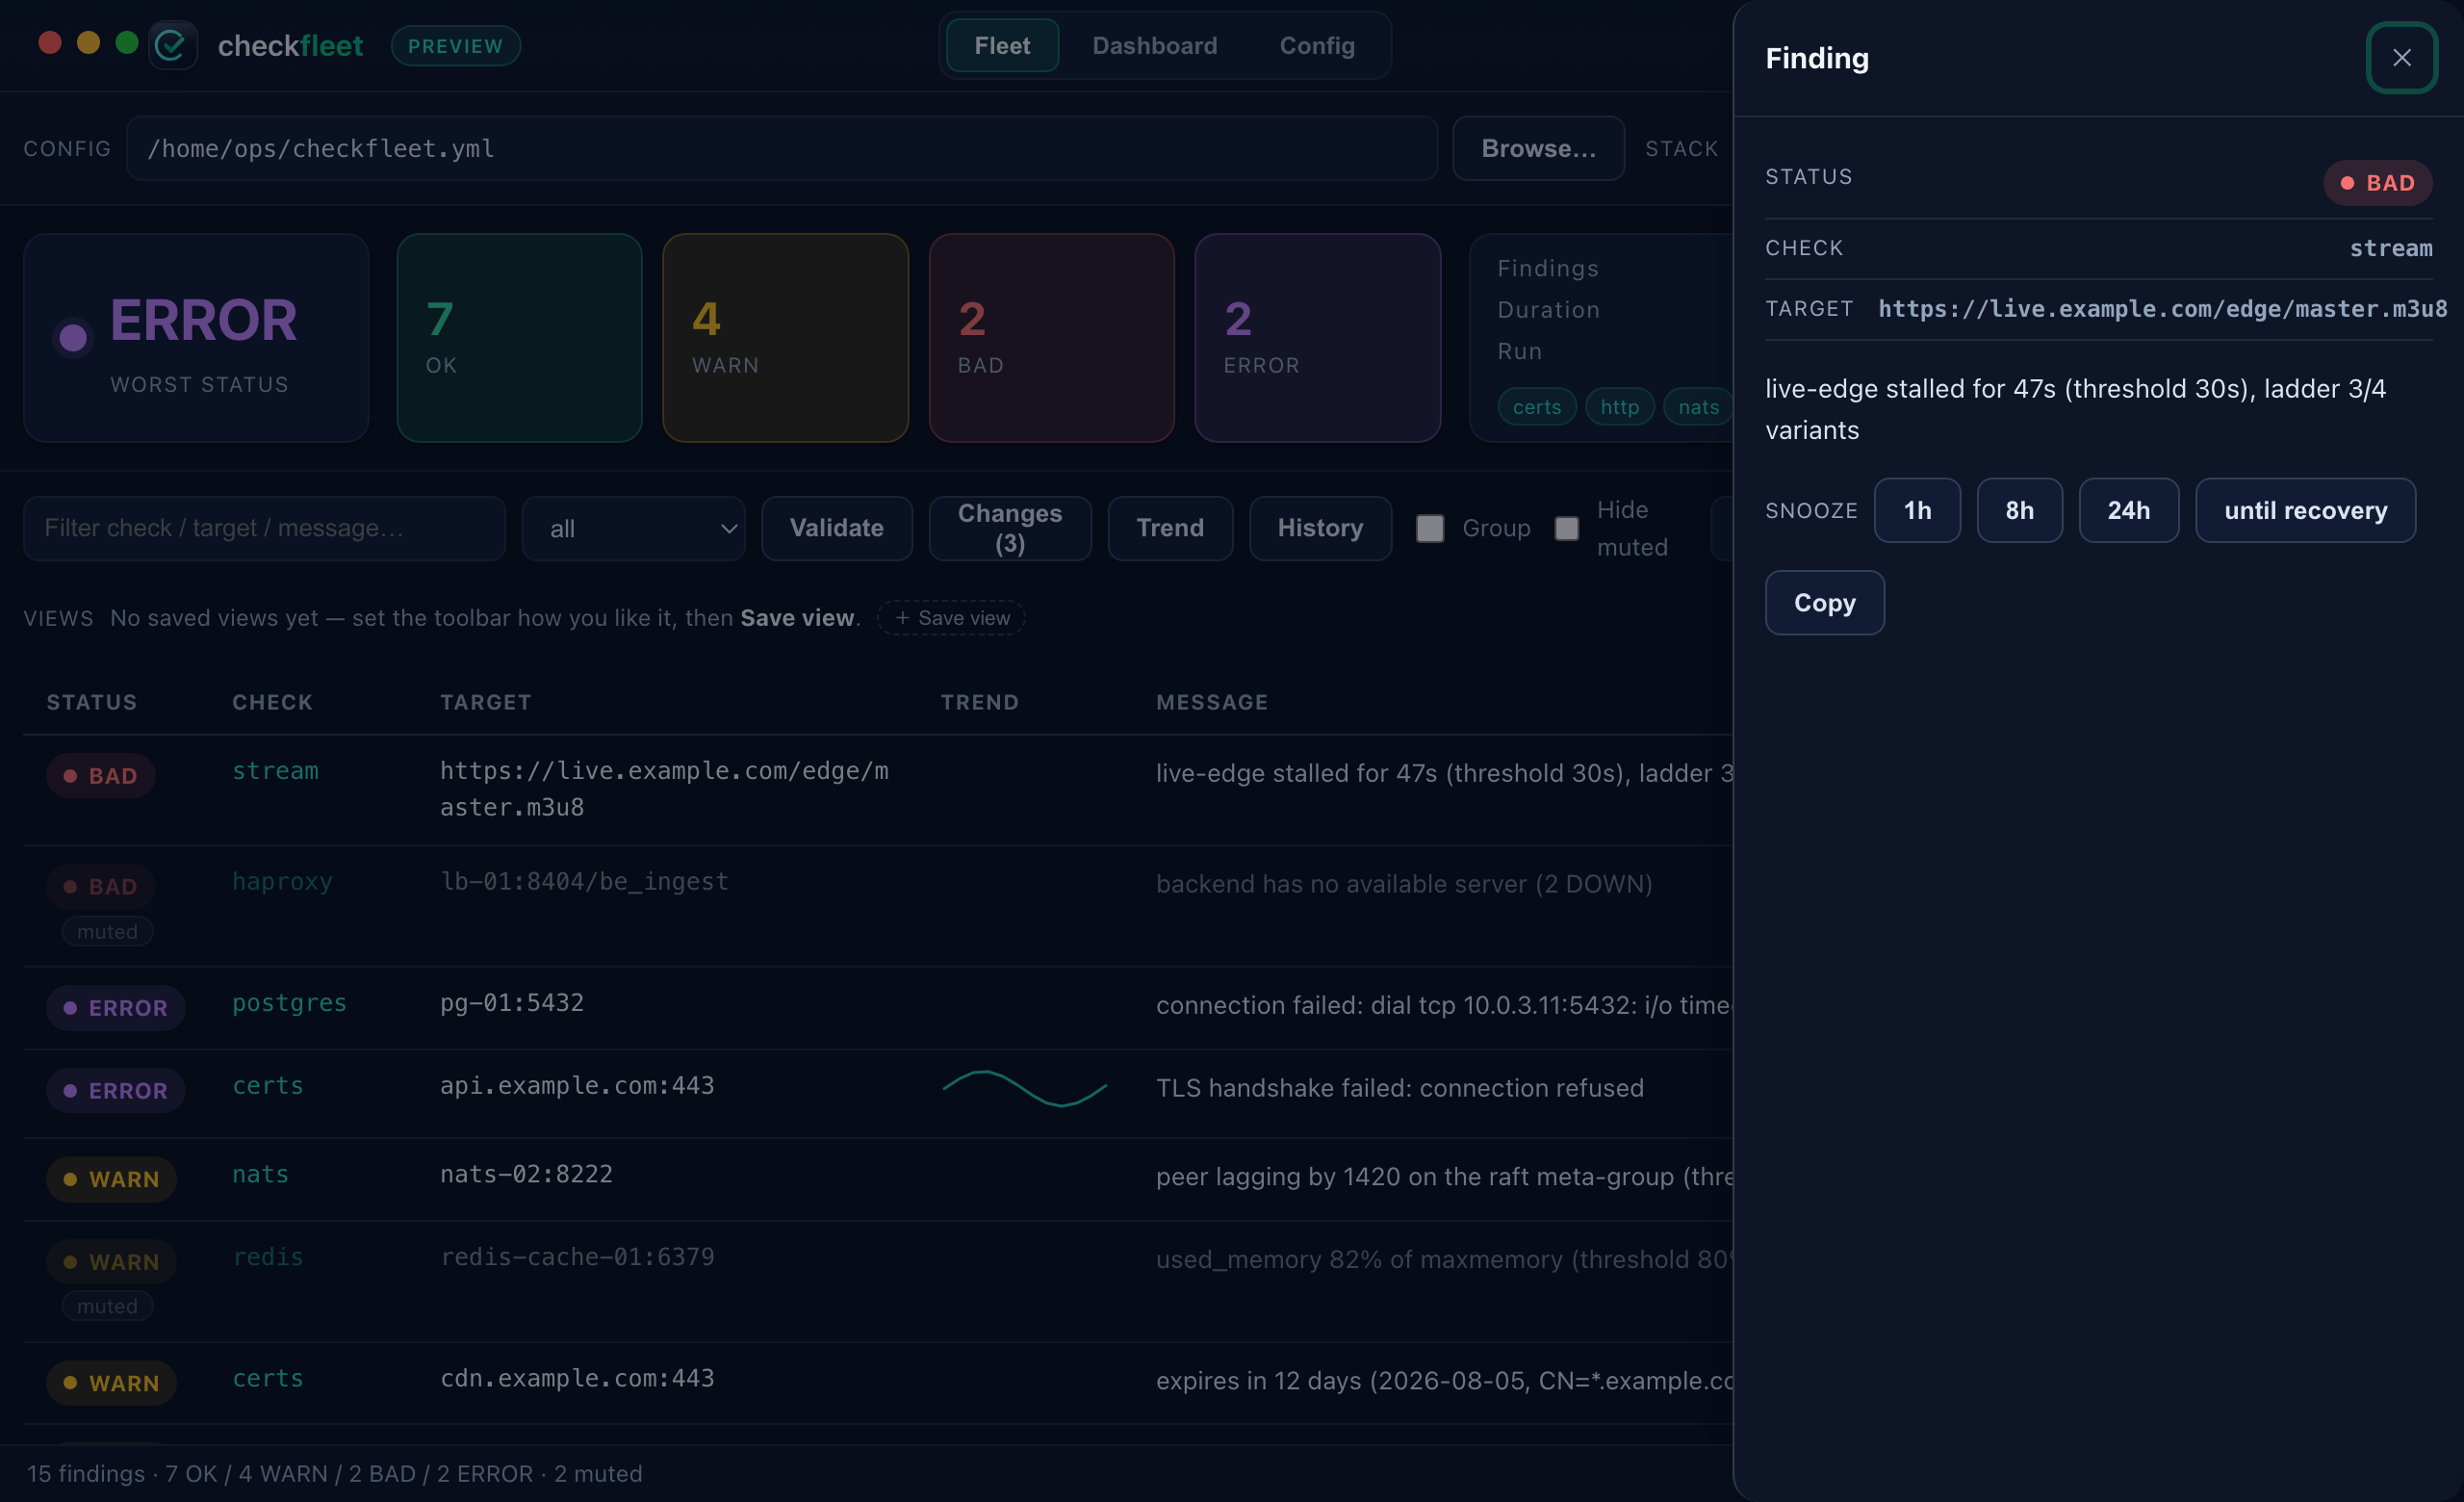Click the pg-01:5432 target
The width and height of the screenshot is (2464, 1502).
pos(511,1003)
